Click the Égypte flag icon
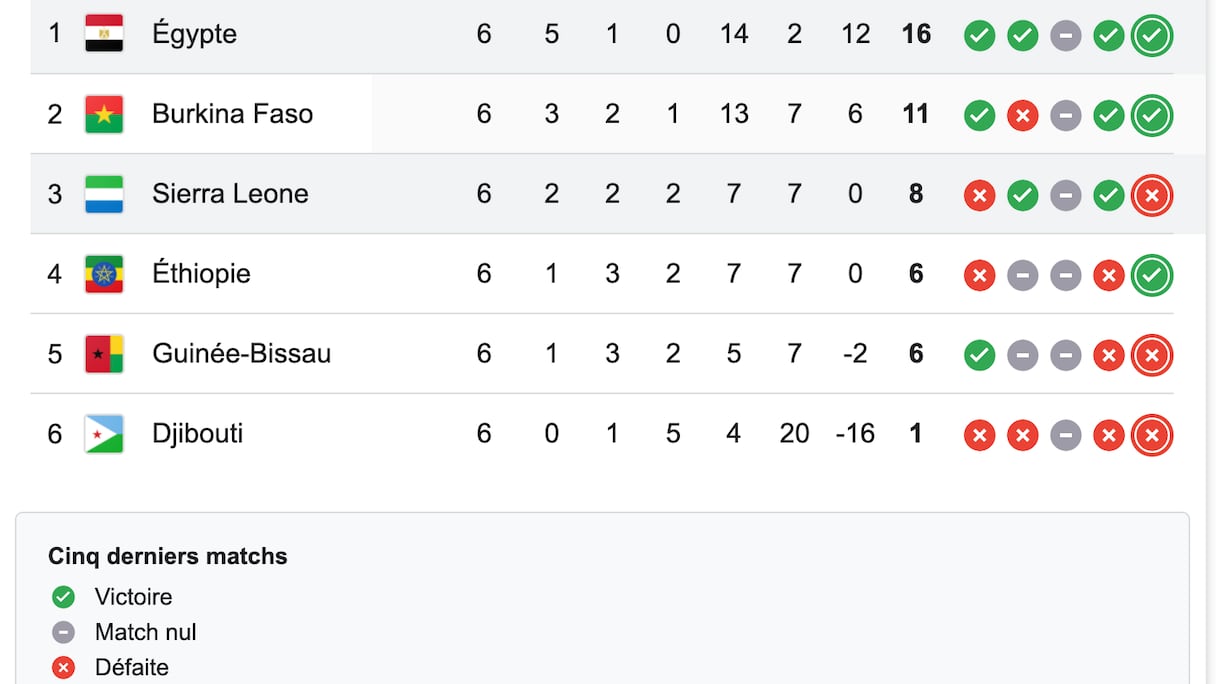This screenshot has height=684, width=1216. [x=104, y=34]
